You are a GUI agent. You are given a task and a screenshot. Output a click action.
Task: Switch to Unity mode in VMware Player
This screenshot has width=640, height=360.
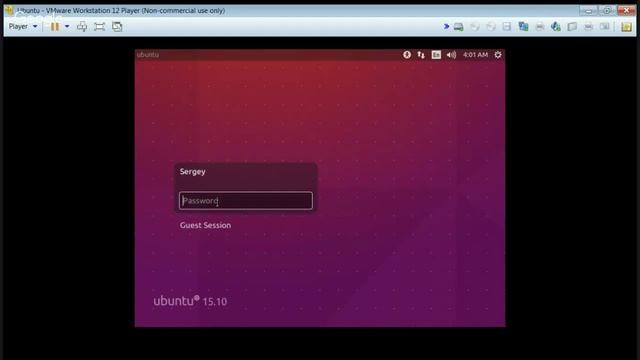point(117,27)
